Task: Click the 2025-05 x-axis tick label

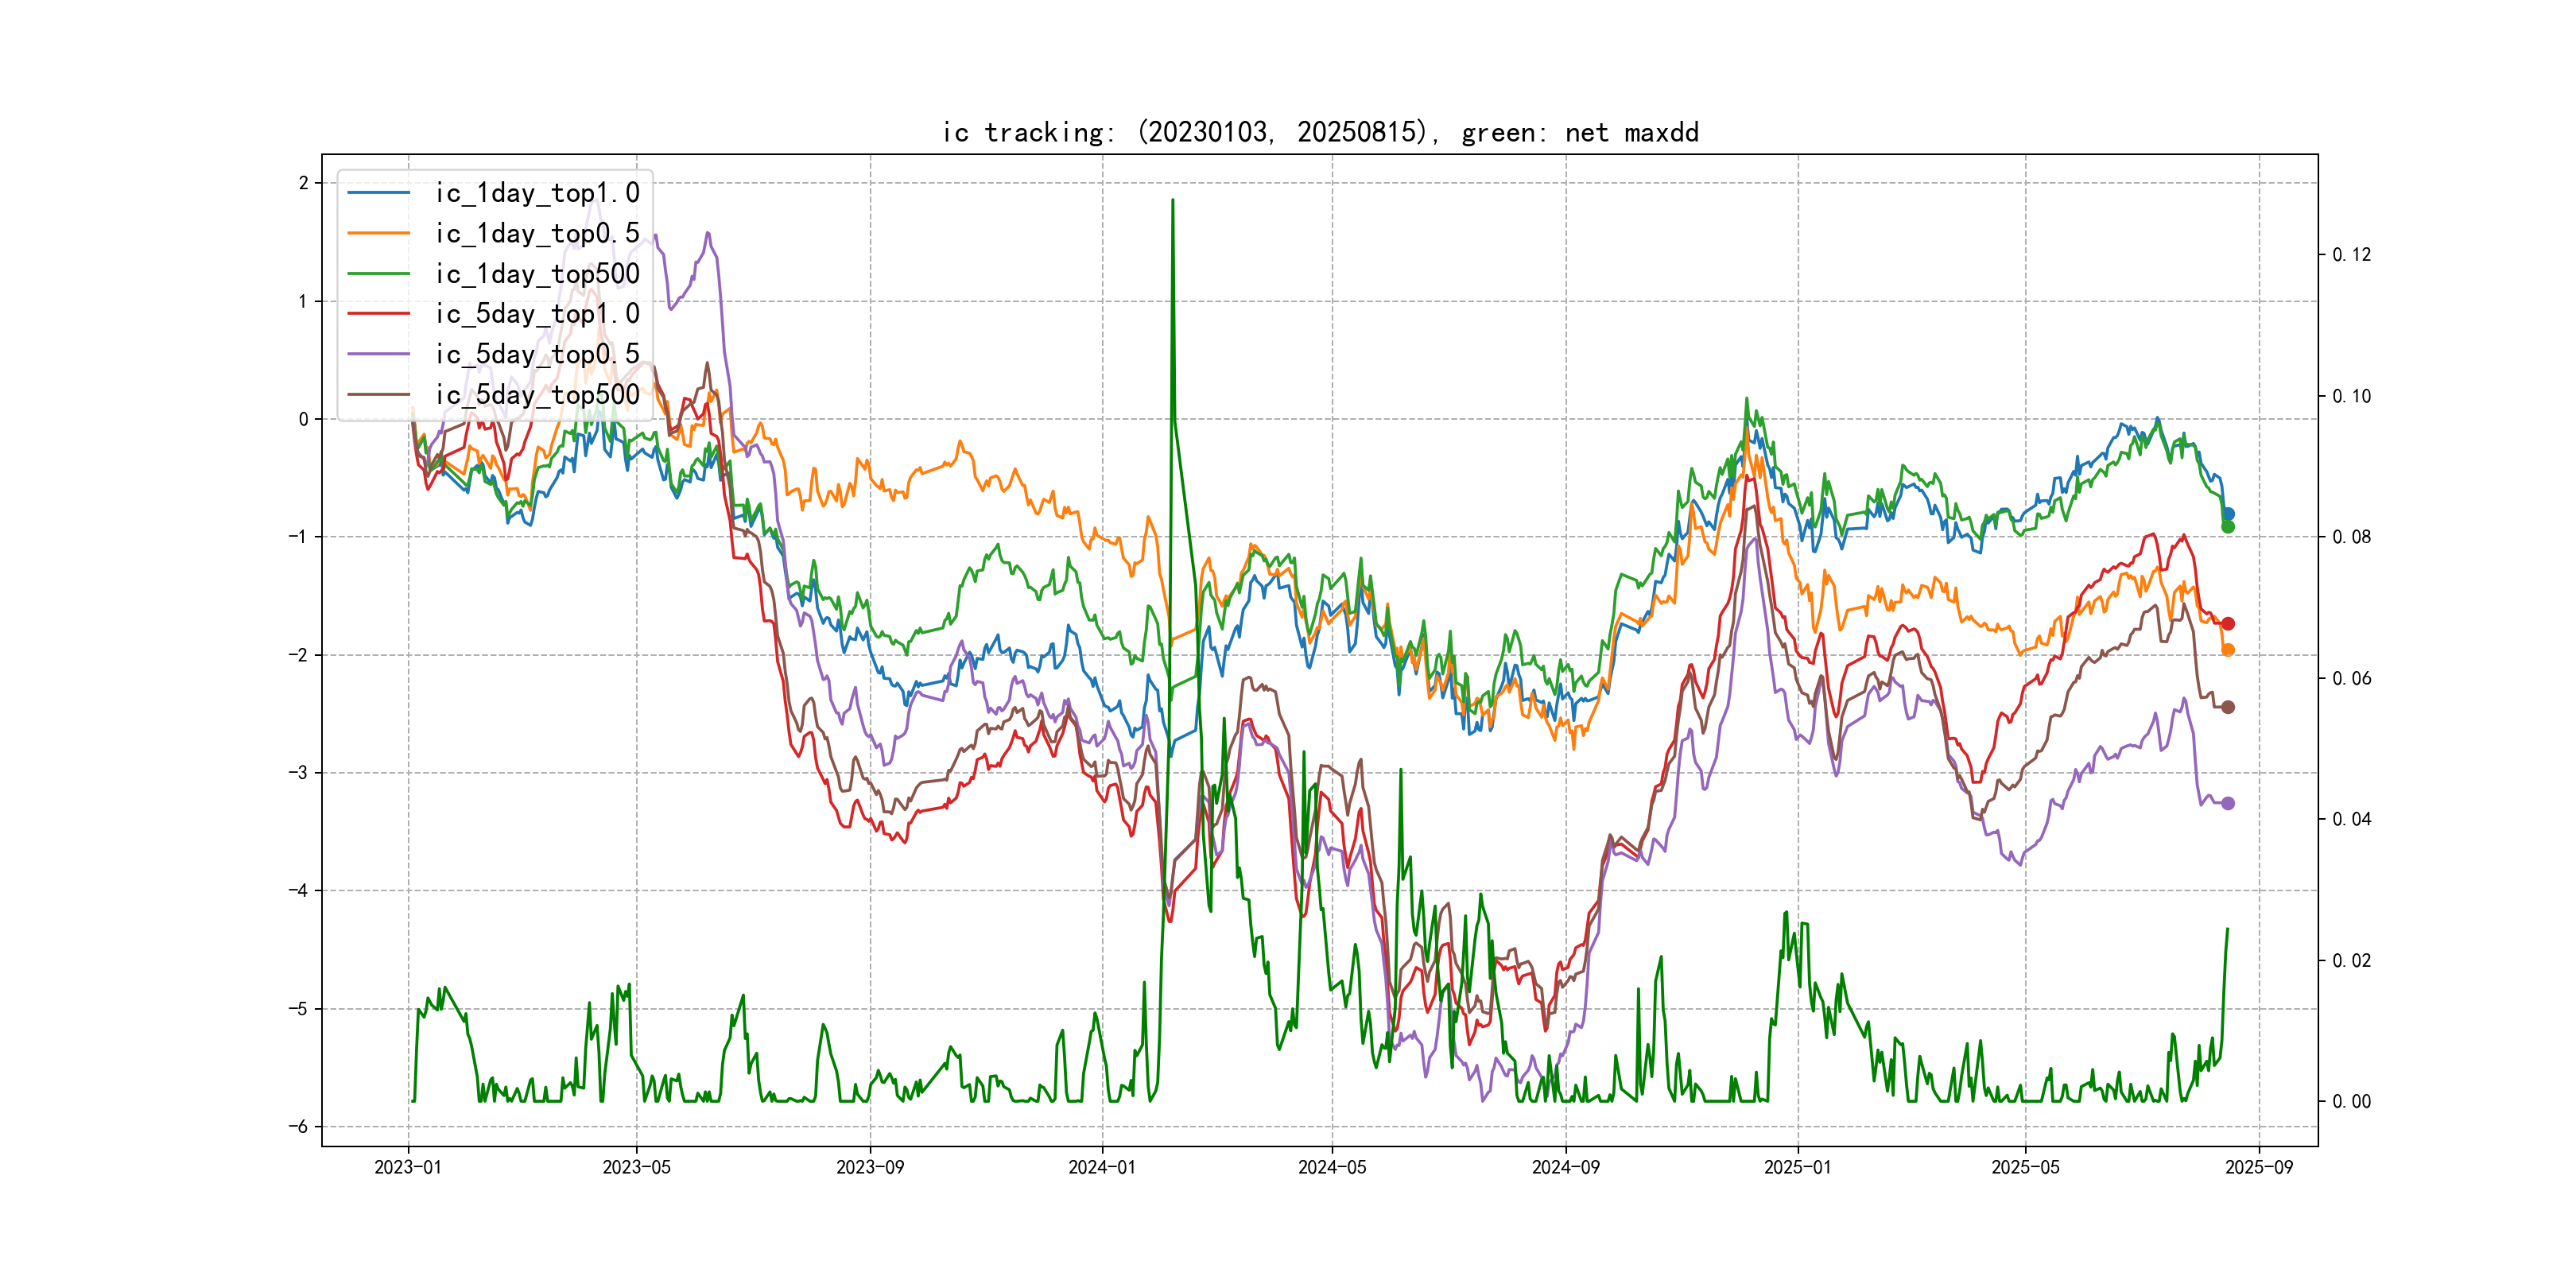Action: tap(2025, 1167)
